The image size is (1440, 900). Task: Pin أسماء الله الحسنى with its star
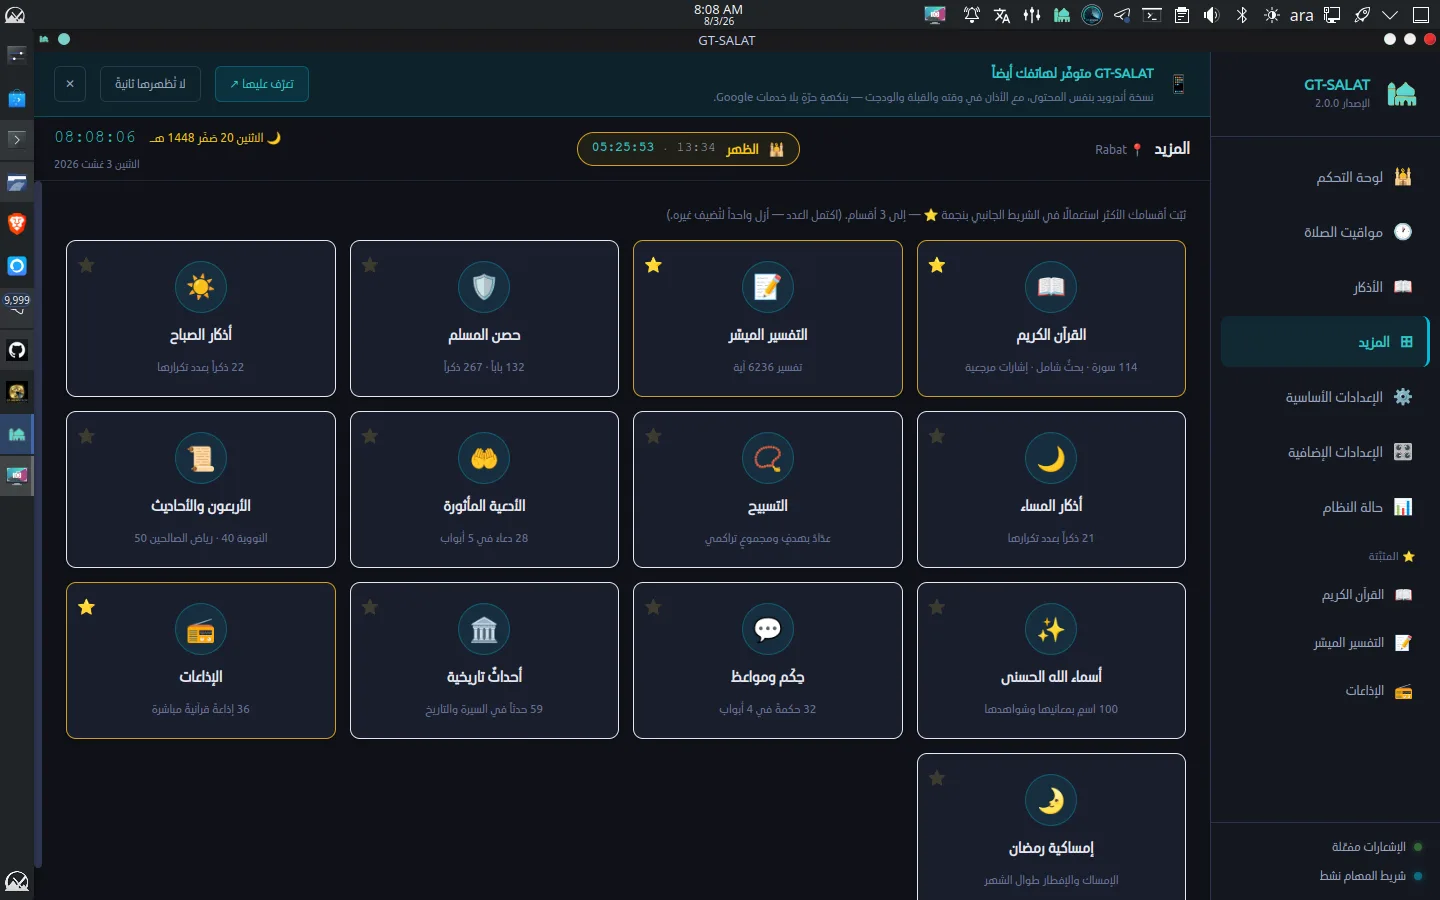pyautogui.click(x=937, y=607)
